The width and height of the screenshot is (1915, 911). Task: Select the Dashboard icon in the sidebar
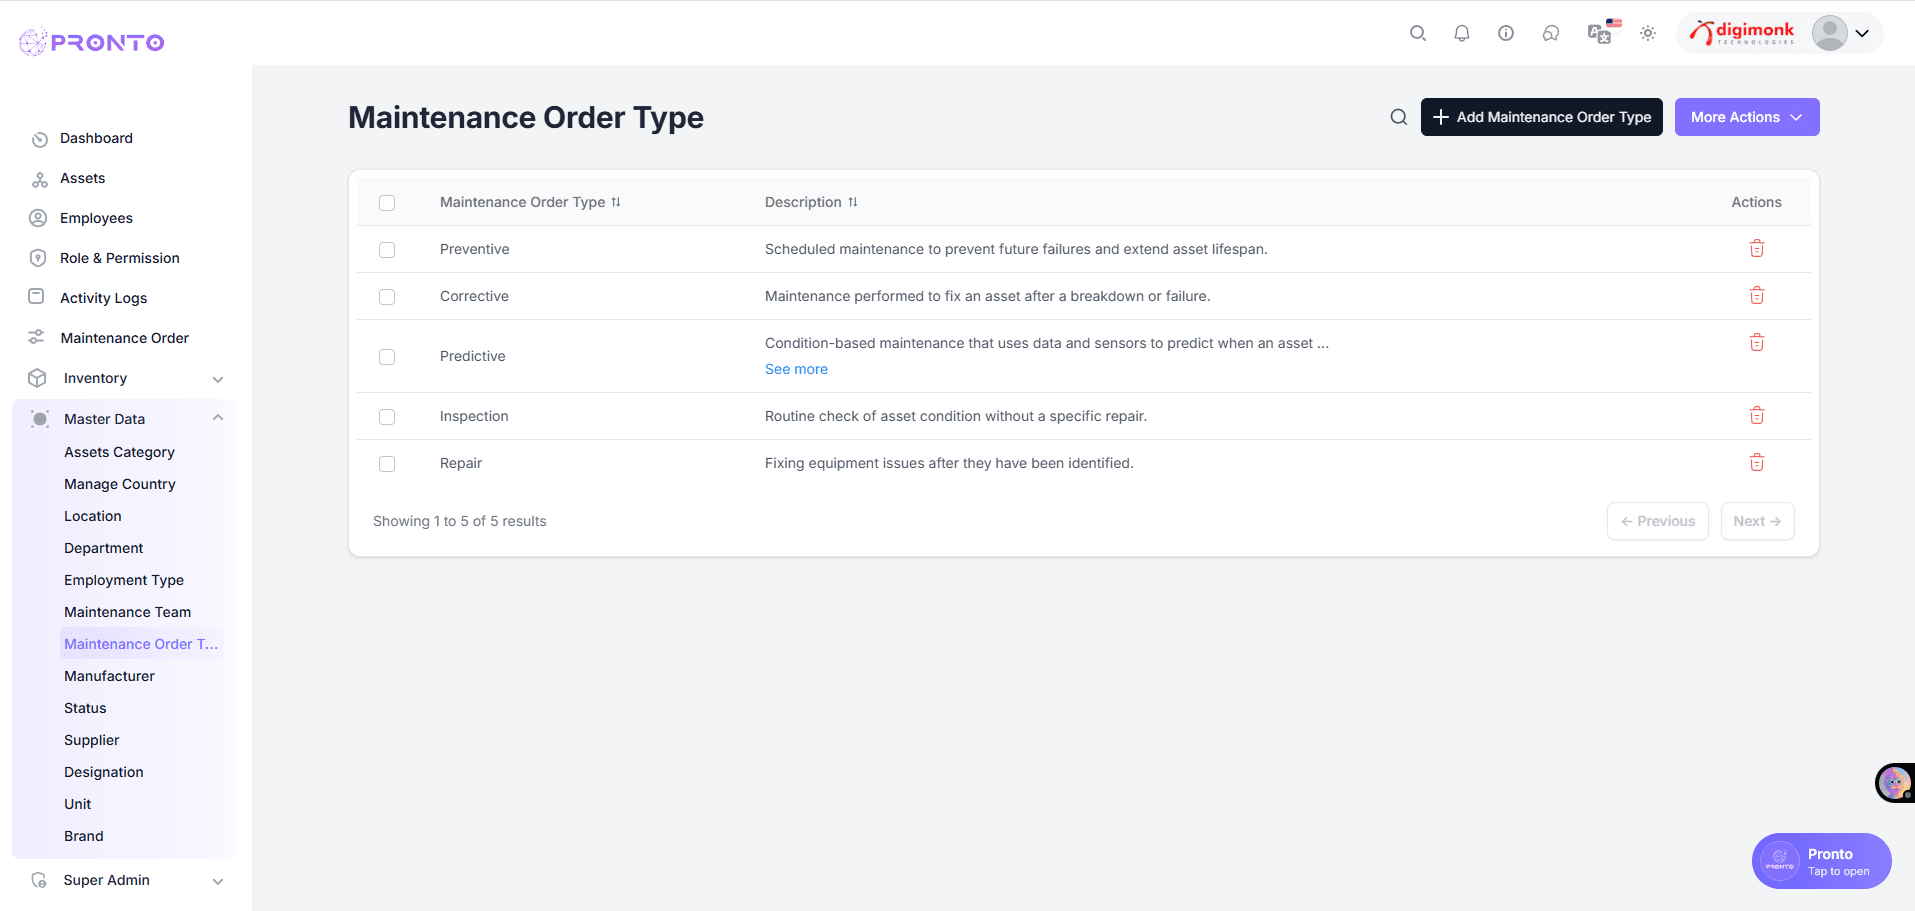[38, 138]
